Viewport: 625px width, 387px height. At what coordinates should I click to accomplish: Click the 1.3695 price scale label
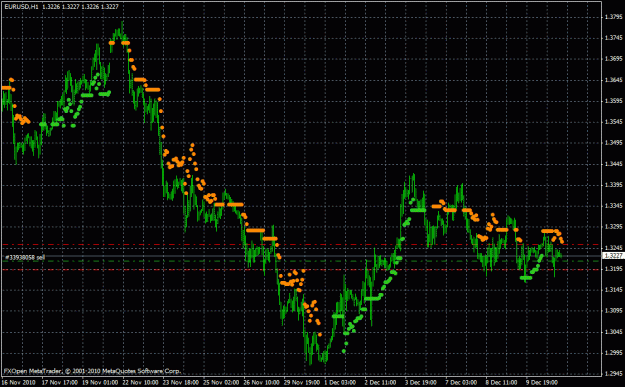pos(613,59)
